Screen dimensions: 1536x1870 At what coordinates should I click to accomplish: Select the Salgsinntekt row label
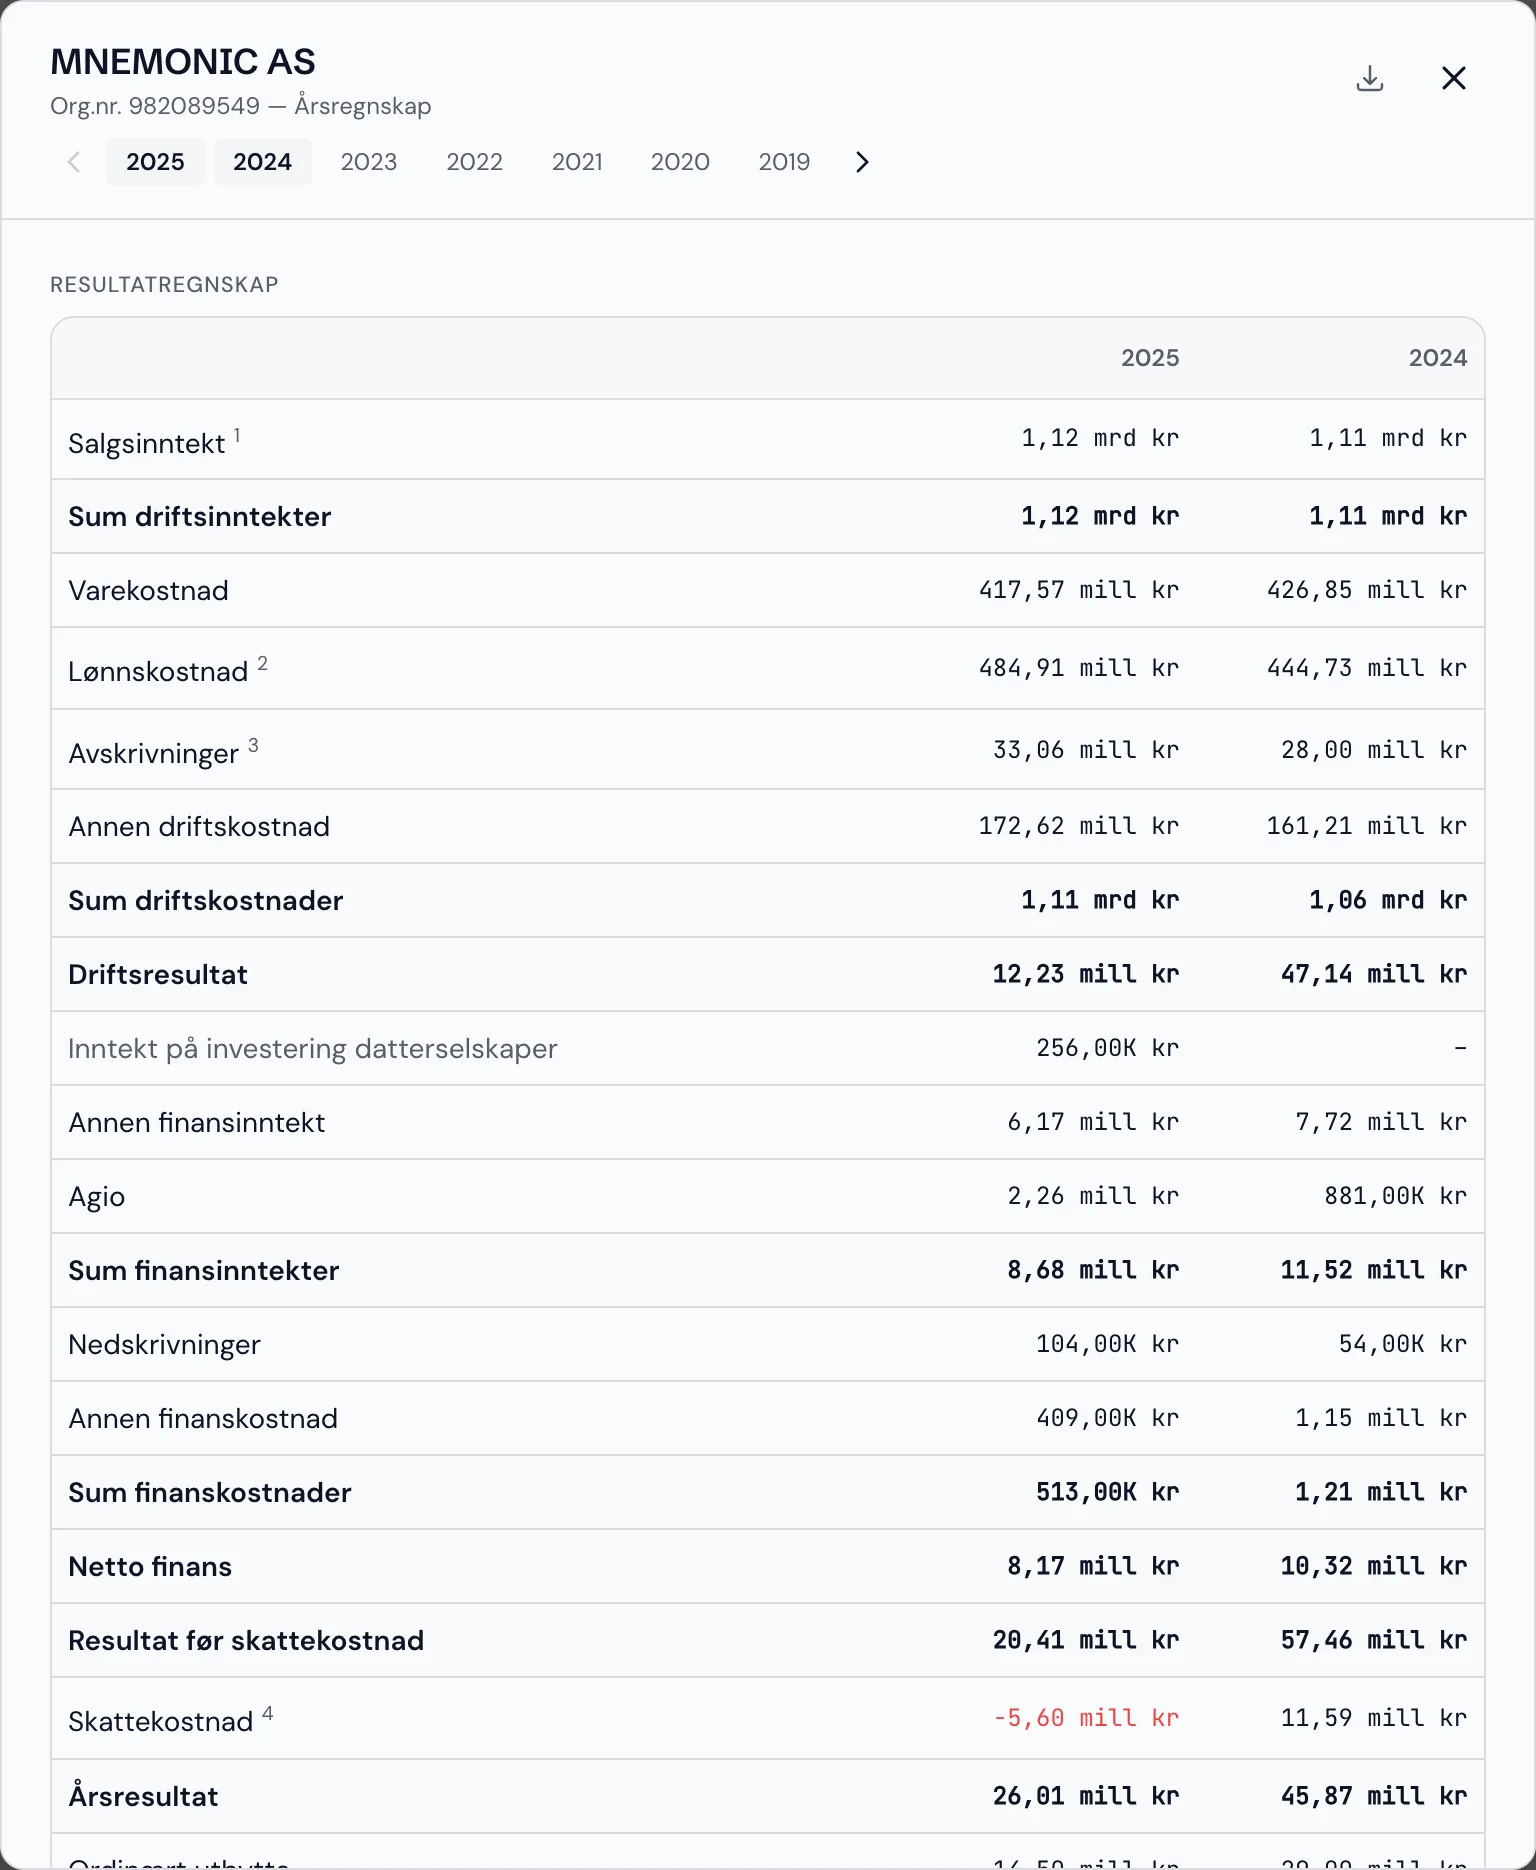147,444
